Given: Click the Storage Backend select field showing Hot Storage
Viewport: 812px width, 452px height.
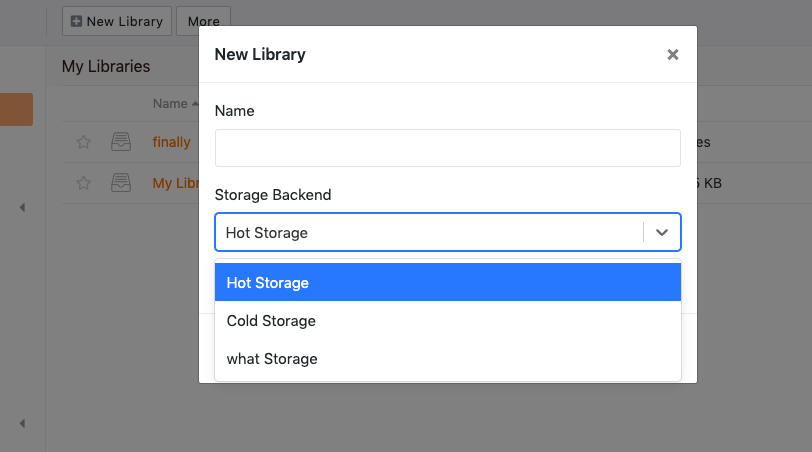Looking at the screenshot, I should (430, 232).
